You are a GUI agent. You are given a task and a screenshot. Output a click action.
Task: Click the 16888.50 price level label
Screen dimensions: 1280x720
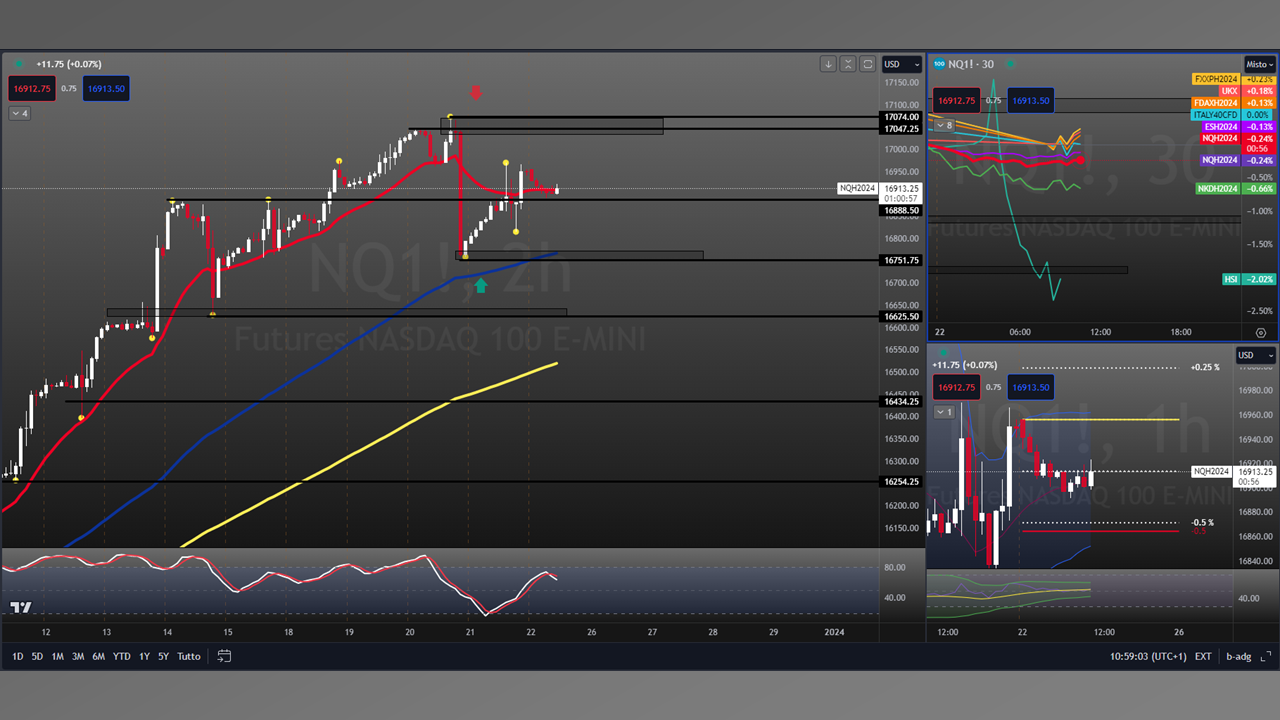(902, 211)
